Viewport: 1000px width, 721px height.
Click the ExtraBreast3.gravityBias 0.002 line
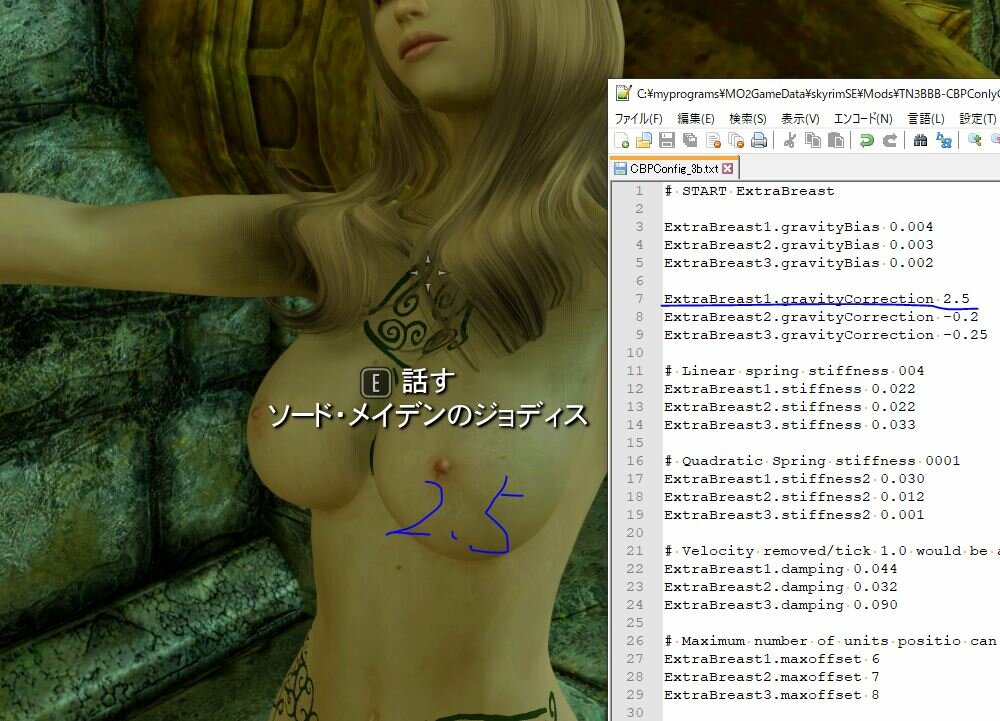(798, 263)
